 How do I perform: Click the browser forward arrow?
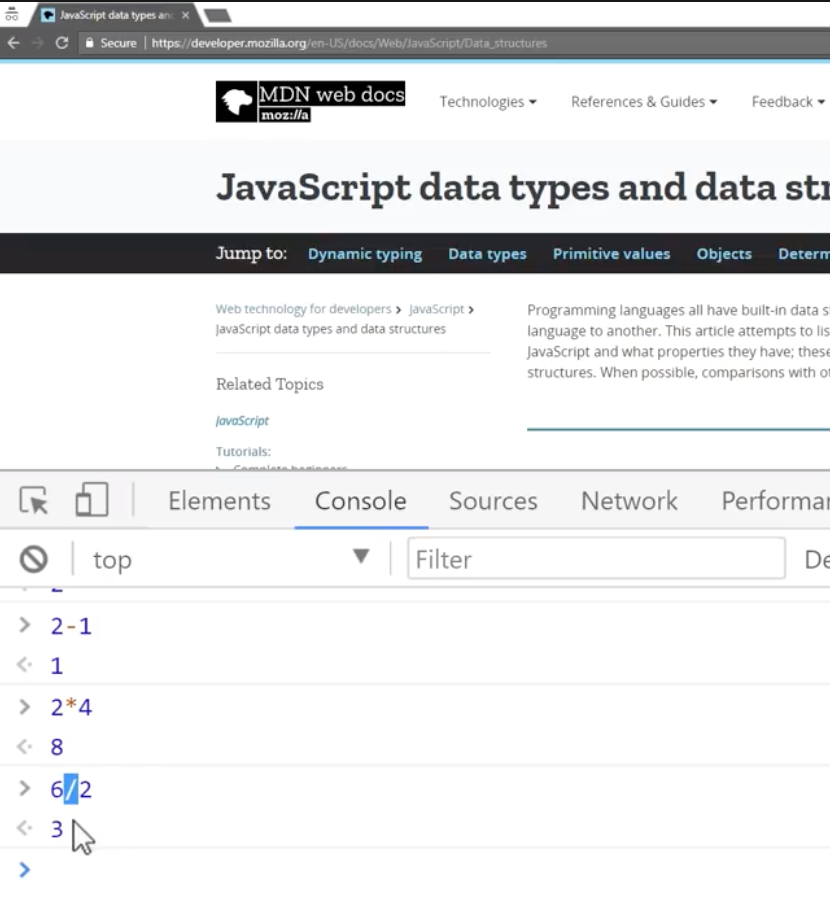[38, 43]
